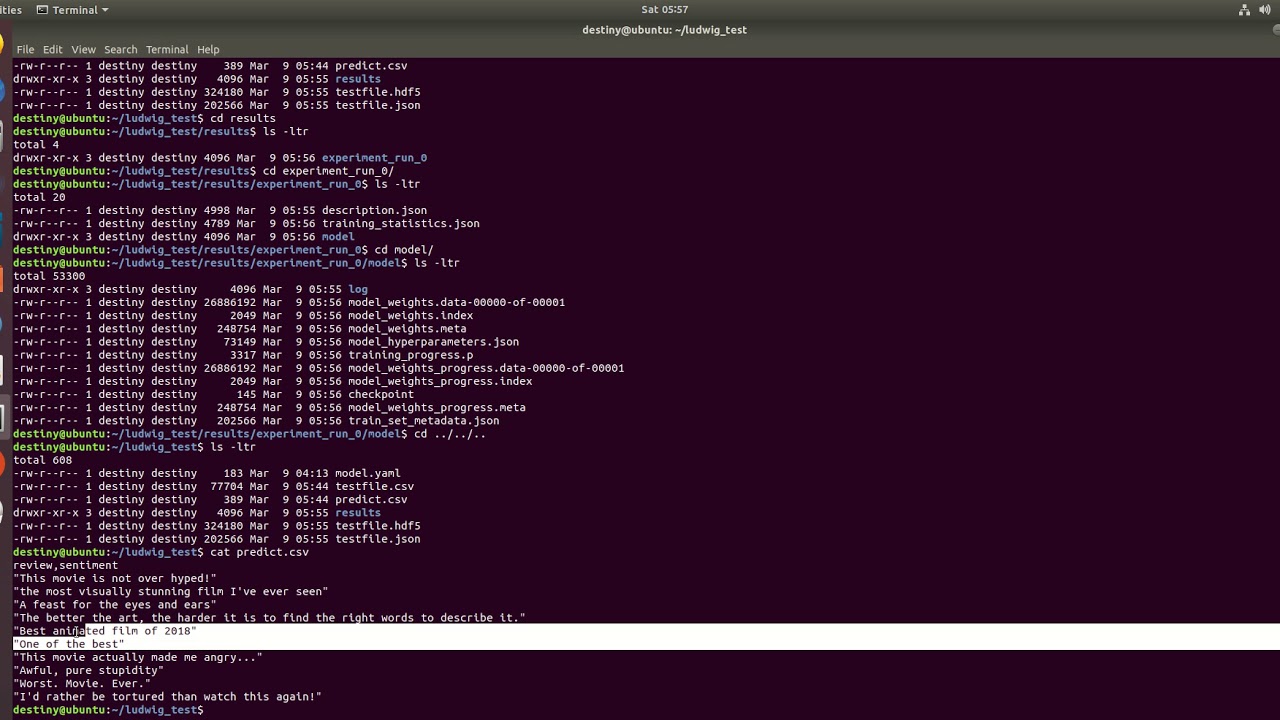
Task: Click the model_weights_progress.meta file name
Action: click(x=437, y=407)
